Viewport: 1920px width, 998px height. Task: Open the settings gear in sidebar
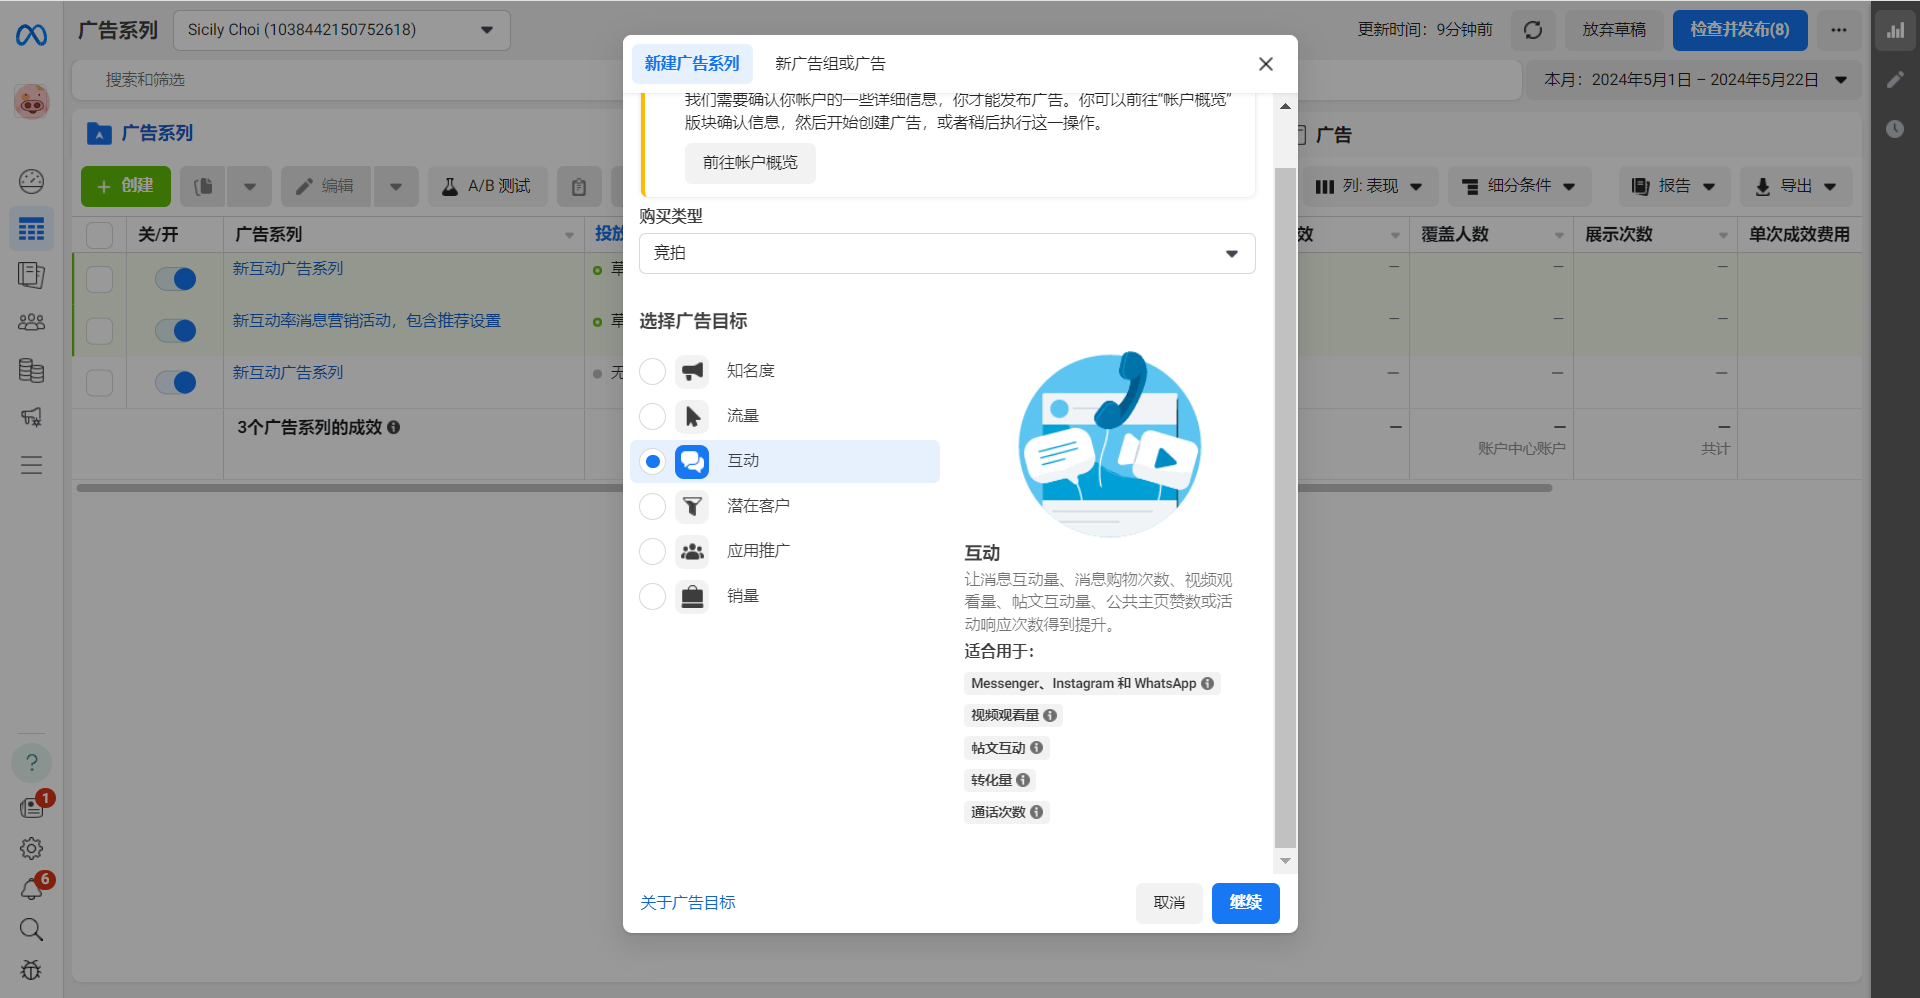click(x=31, y=848)
